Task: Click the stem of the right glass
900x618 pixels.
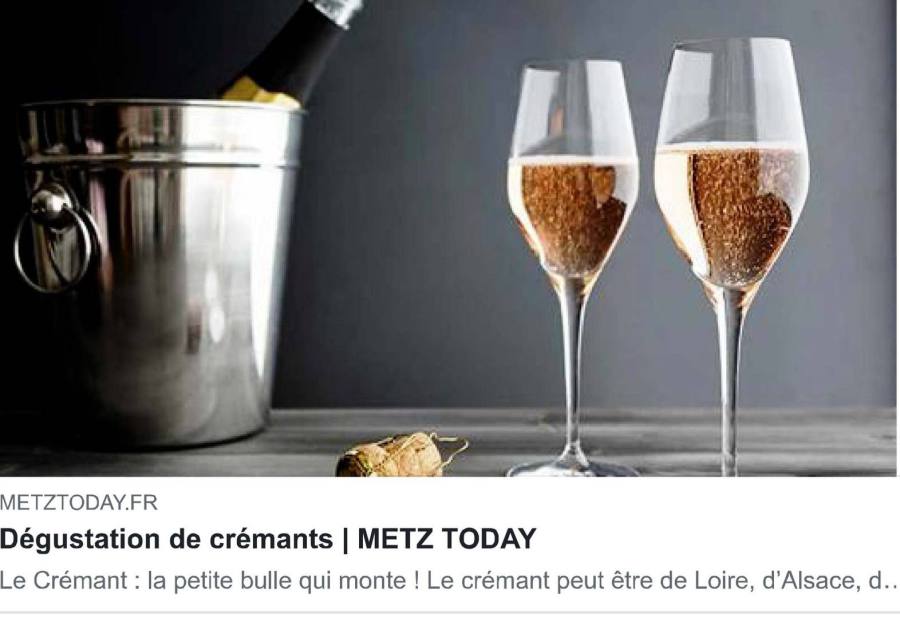Action: 729,379
